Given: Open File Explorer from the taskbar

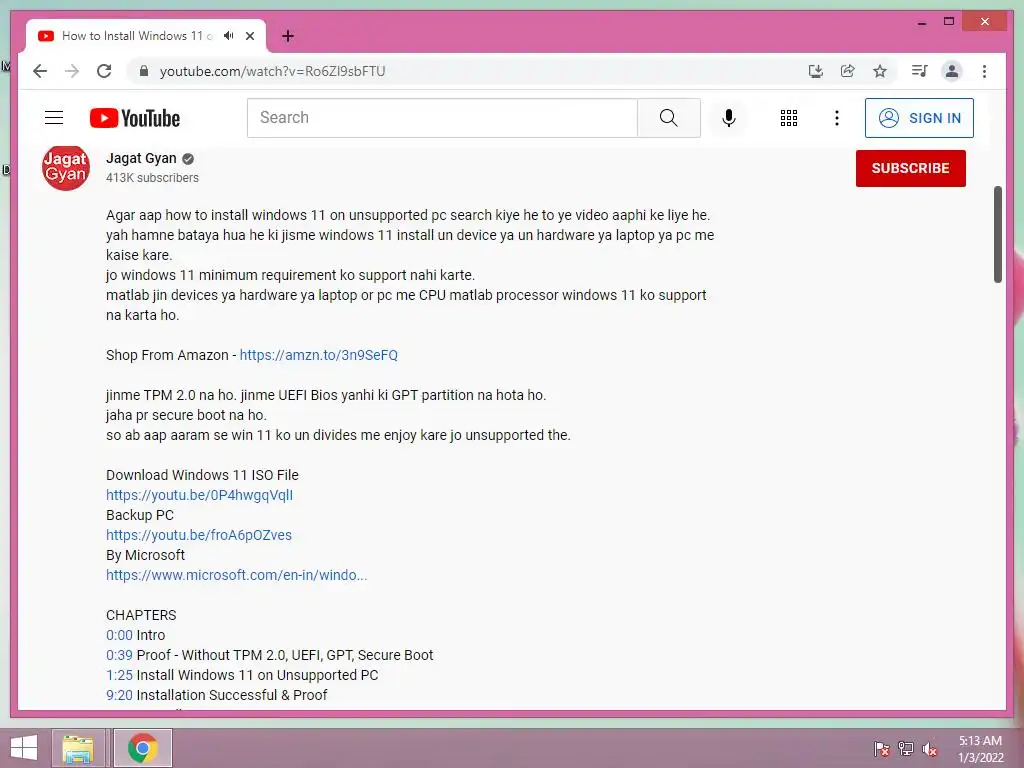Looking at the screenshot, I should (78, 748).
